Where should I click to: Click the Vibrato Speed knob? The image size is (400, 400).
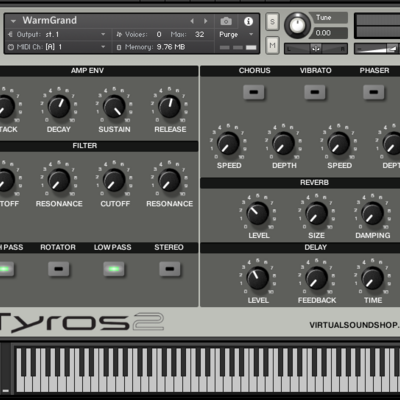339,143
